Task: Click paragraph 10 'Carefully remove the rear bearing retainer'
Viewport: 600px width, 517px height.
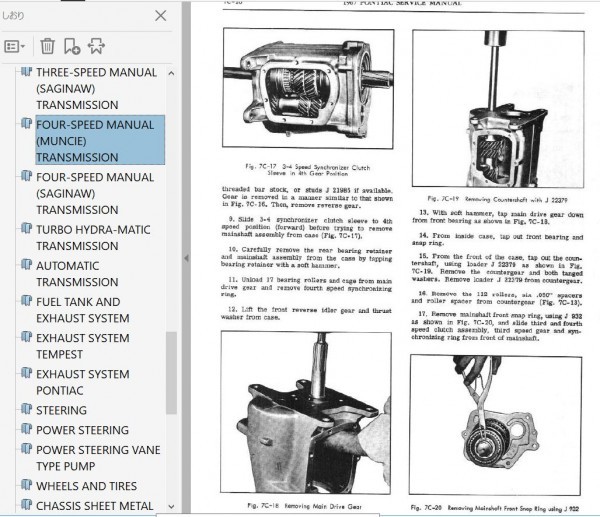Action: coord(307,258)
